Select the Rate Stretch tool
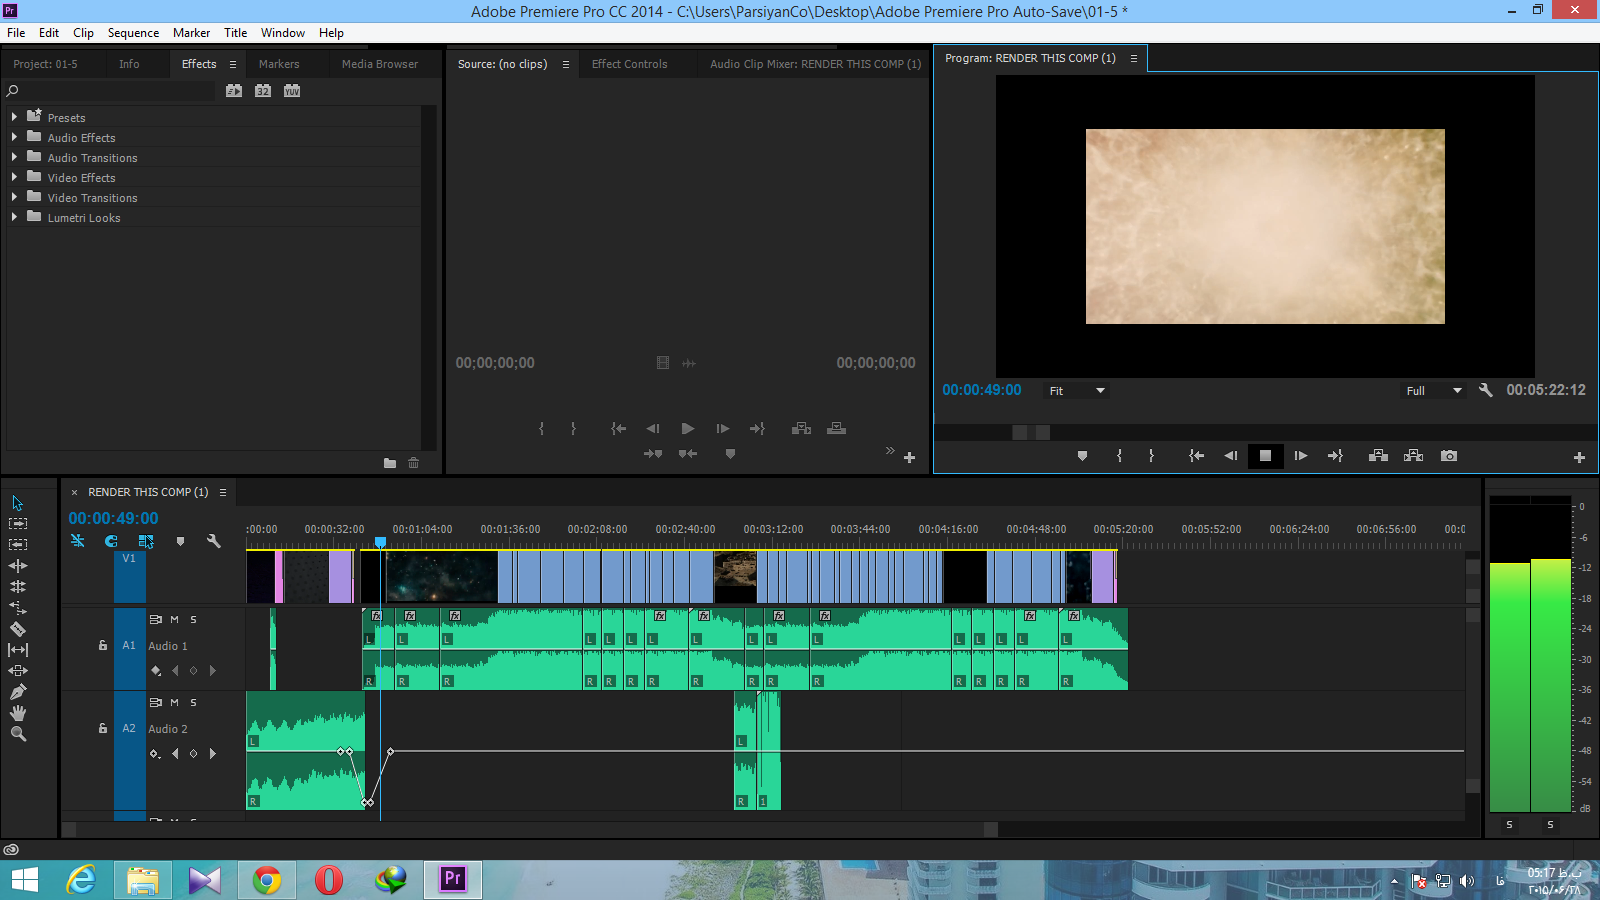 click(x=18, y=607)
